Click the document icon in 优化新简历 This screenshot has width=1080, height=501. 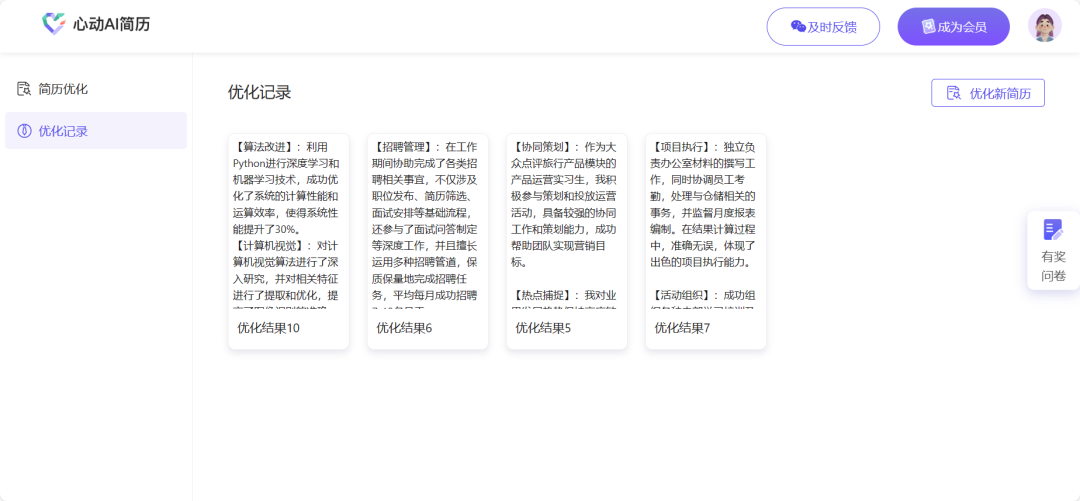(953, 94)
